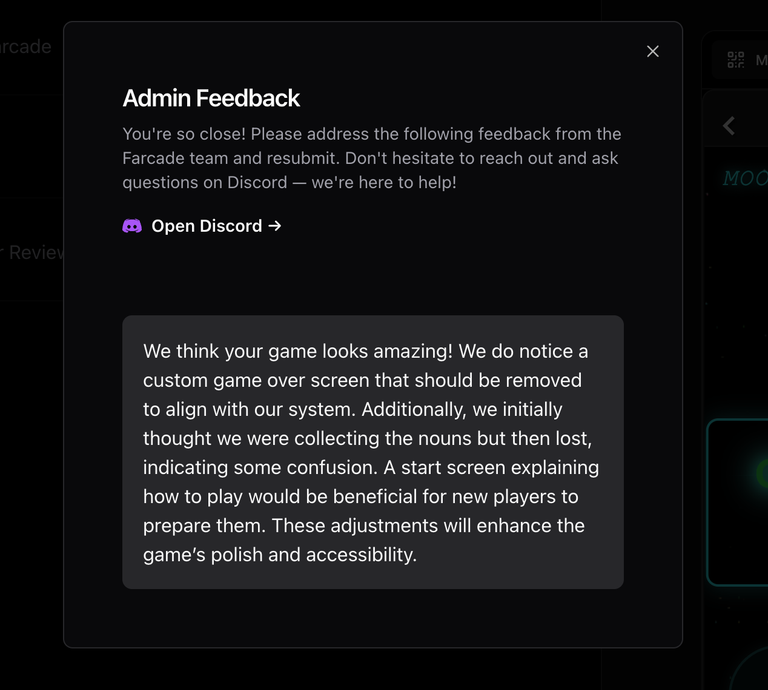768x690 pixels.
Task: Click the "You're so close!" description paragraph
Action: click(372, 158)
